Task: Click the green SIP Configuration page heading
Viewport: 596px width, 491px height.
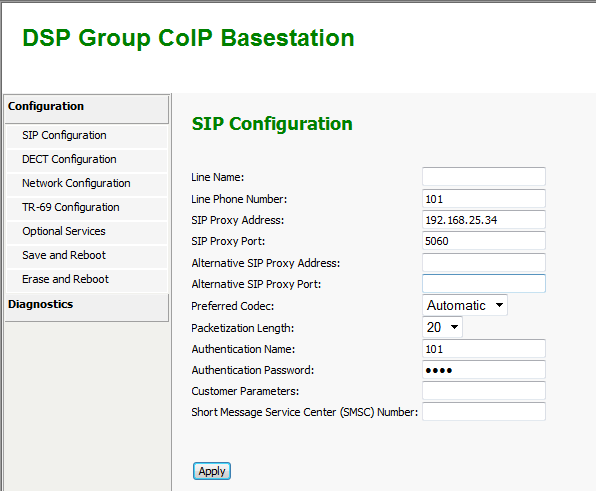Action: 272,124
